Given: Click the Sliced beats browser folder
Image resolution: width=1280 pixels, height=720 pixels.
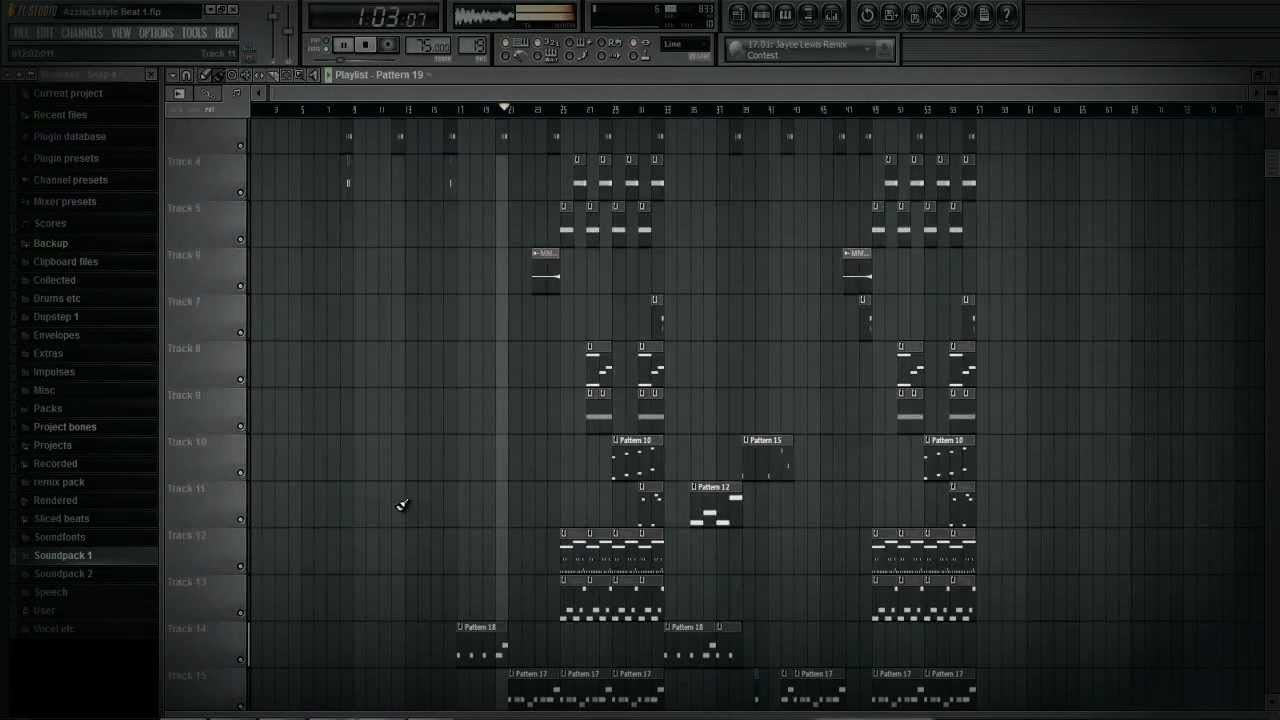Looking at the screenshot, I should coord(61,518).
